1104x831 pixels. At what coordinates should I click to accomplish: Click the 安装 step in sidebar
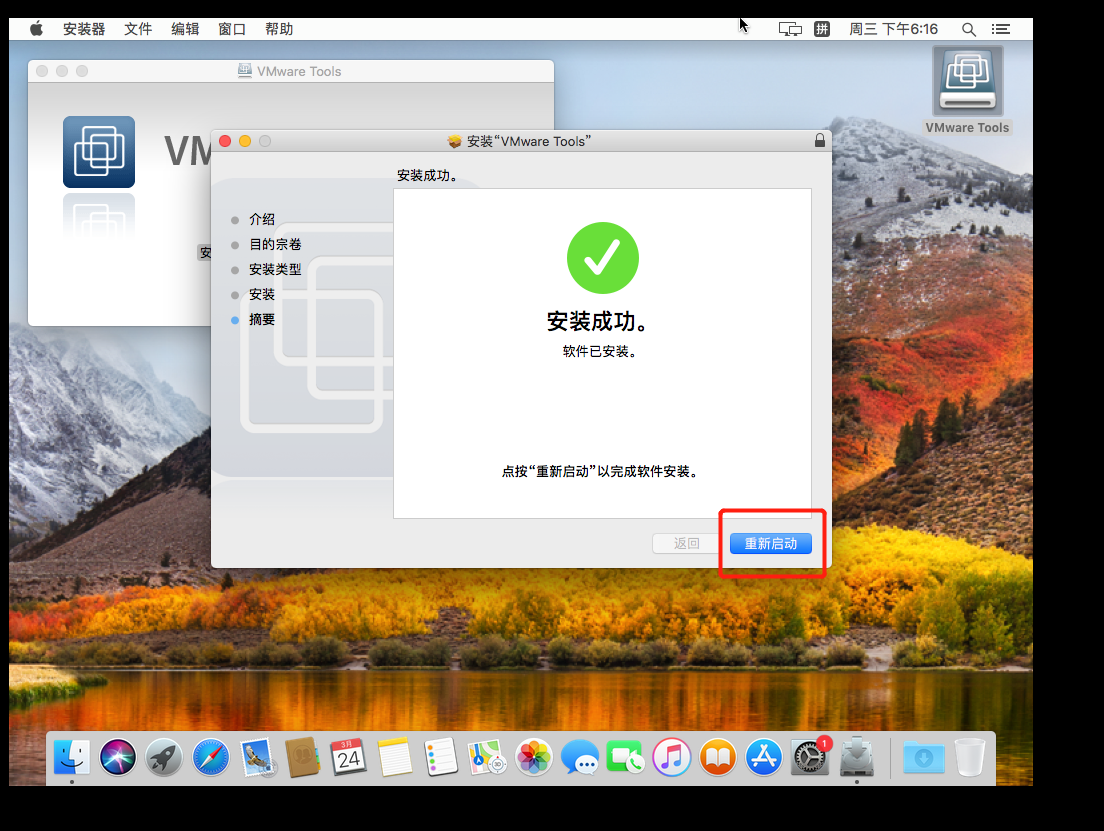(x=261, y=294)
